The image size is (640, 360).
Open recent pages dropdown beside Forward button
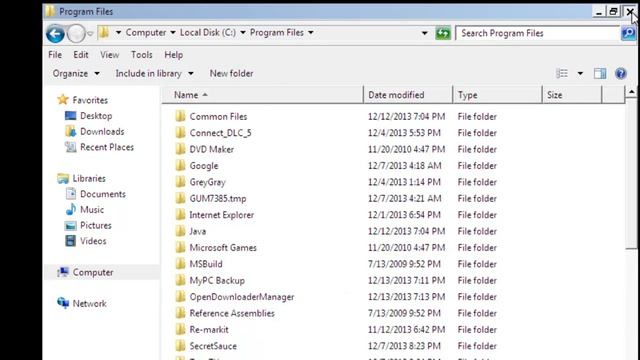tap(90, 33)
